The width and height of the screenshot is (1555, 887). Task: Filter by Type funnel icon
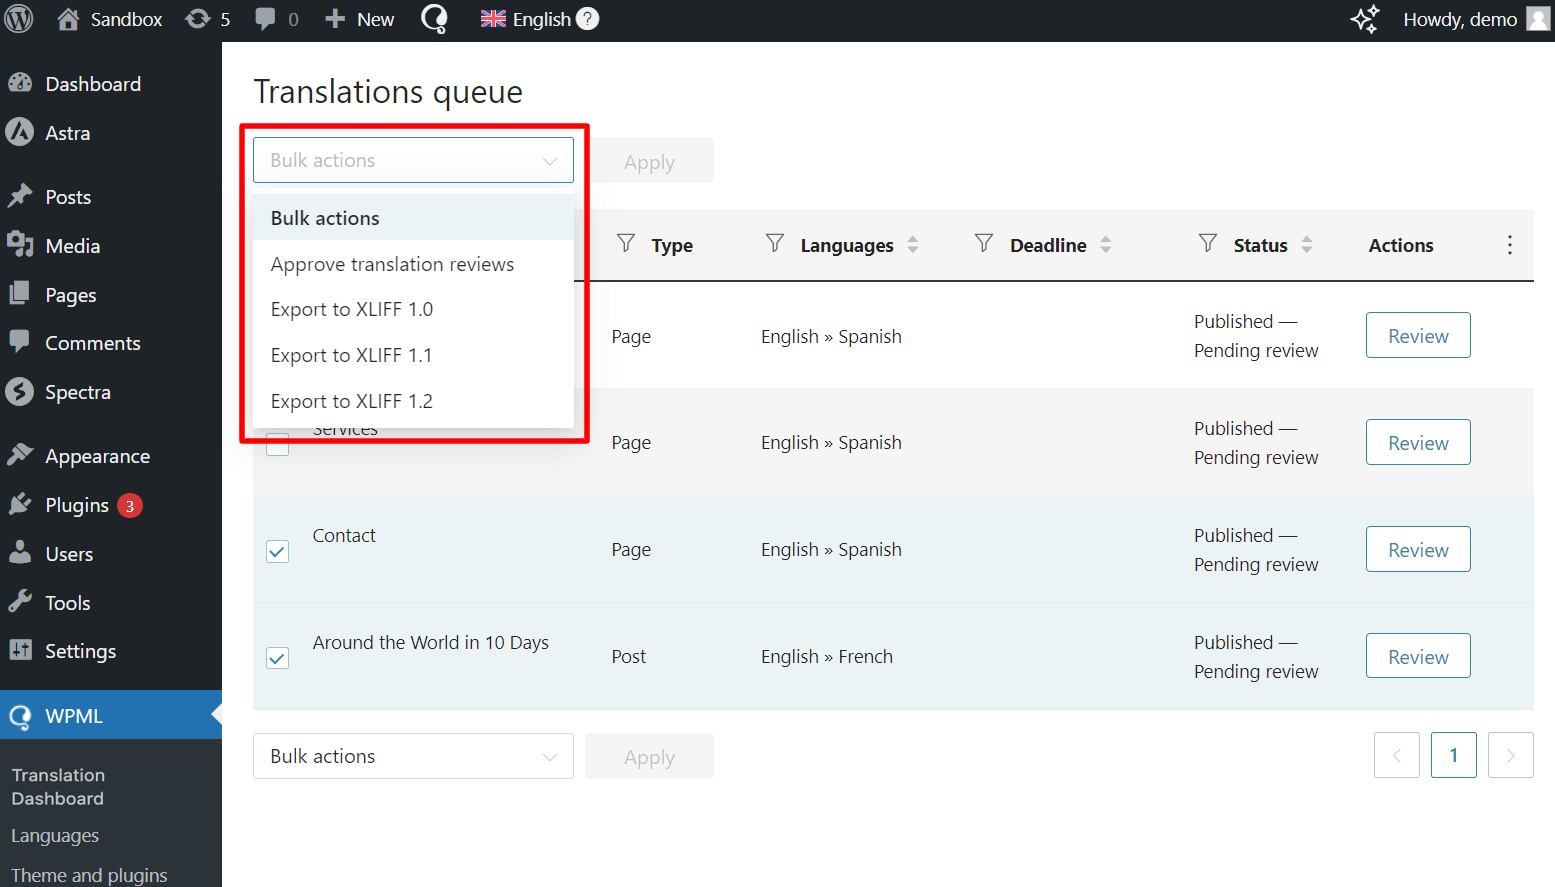click(626, 243)
